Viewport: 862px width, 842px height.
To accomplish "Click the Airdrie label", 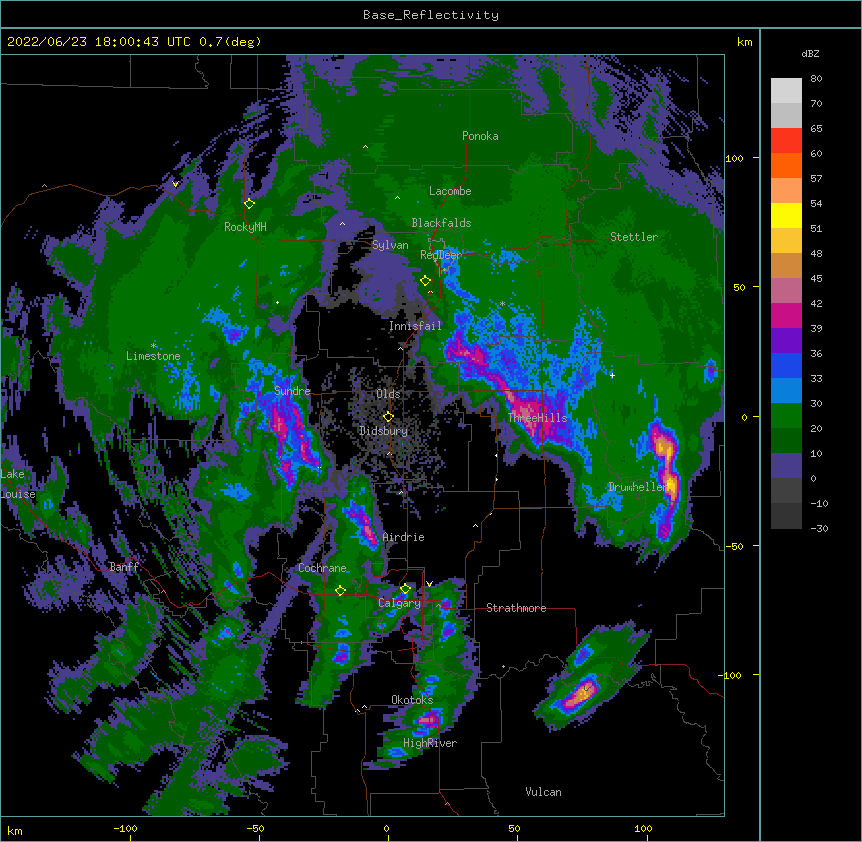I will (404, 537).
